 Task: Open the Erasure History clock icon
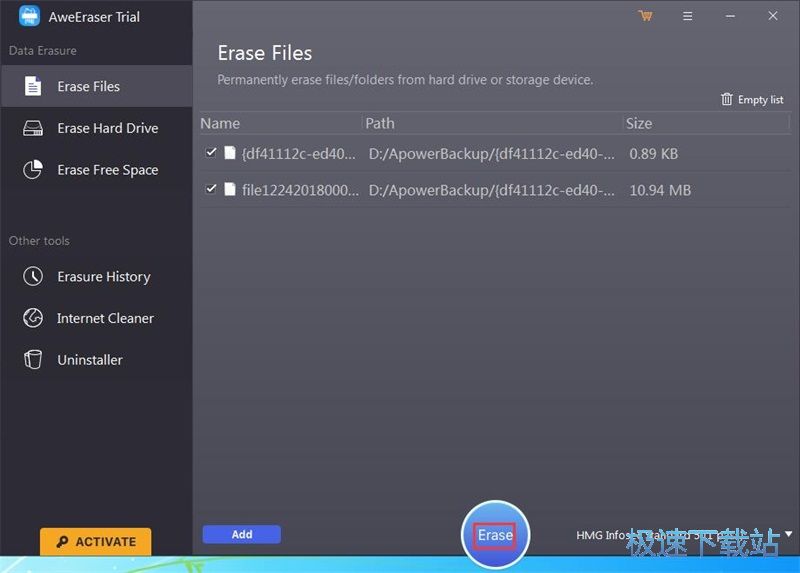coord(33,276)
